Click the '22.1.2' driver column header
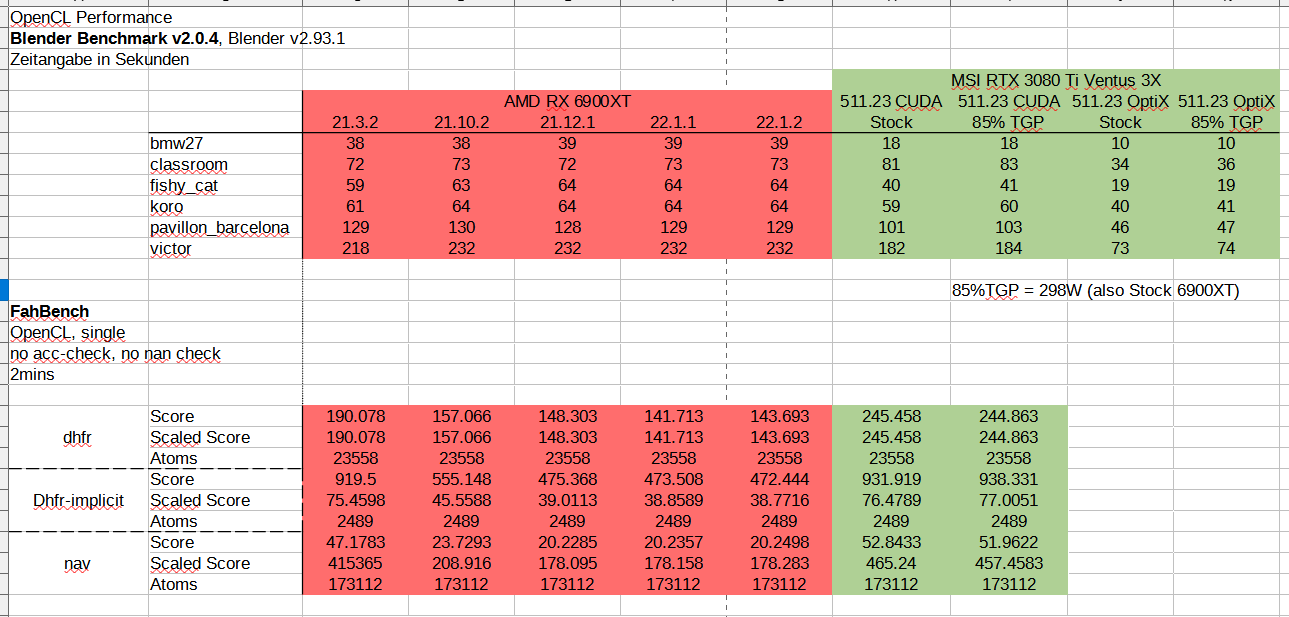Screen dimensions: 1289x617 (x=779, y=122)
